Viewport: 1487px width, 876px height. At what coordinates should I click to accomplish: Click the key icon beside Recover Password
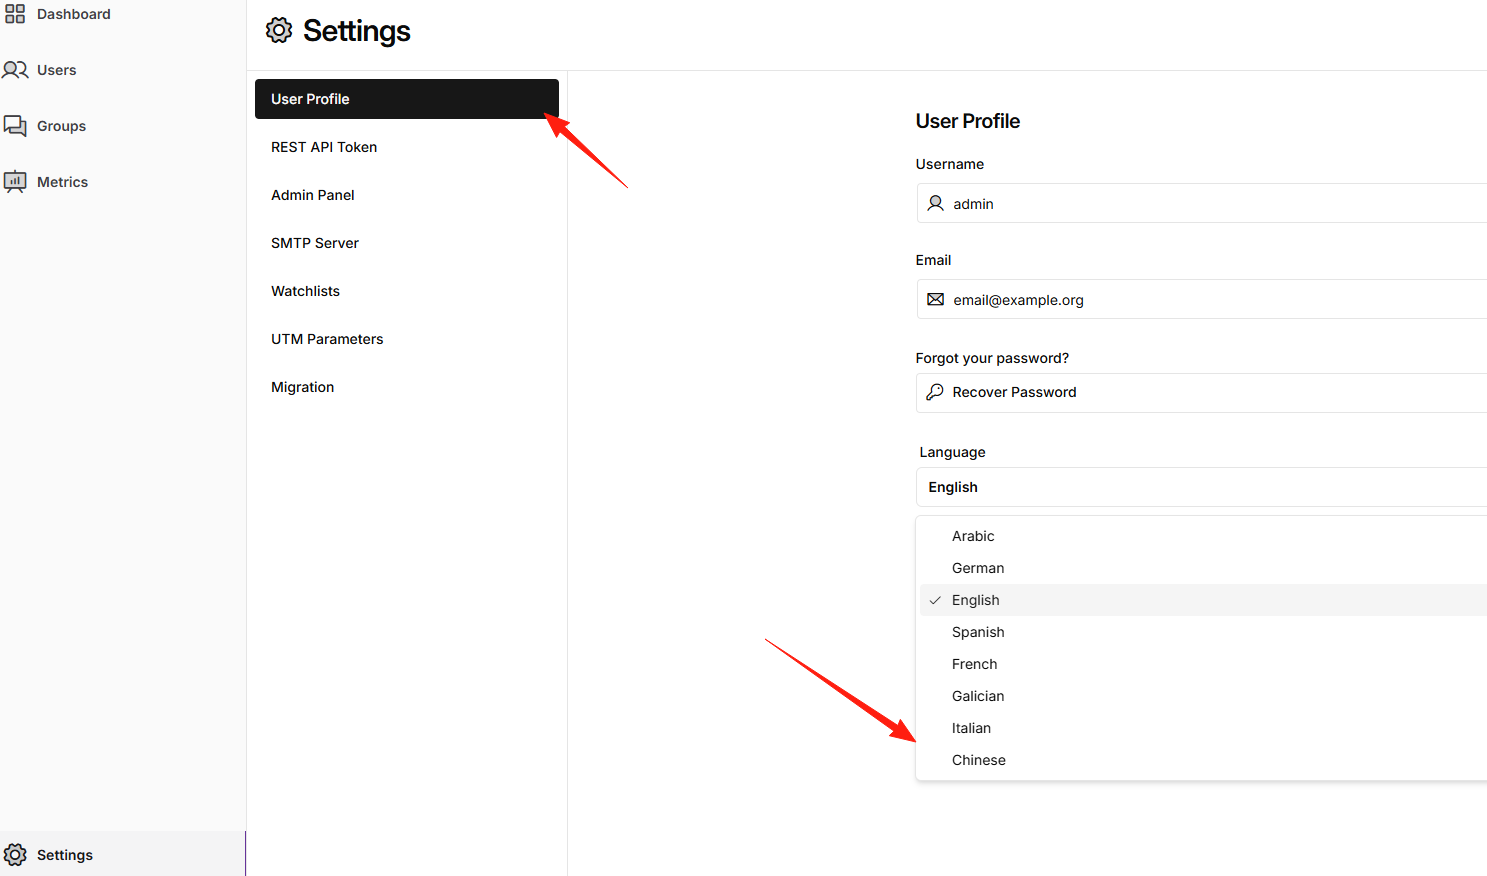point(934,392)
